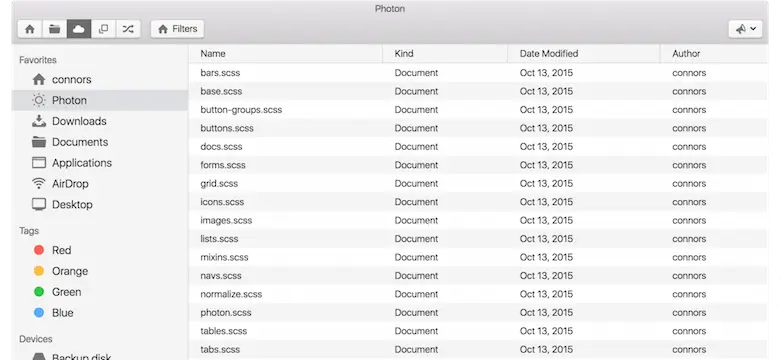This screenshot has height=360, width=780.
Task: Select the mixins.scss file
Action: coord(478,257)
